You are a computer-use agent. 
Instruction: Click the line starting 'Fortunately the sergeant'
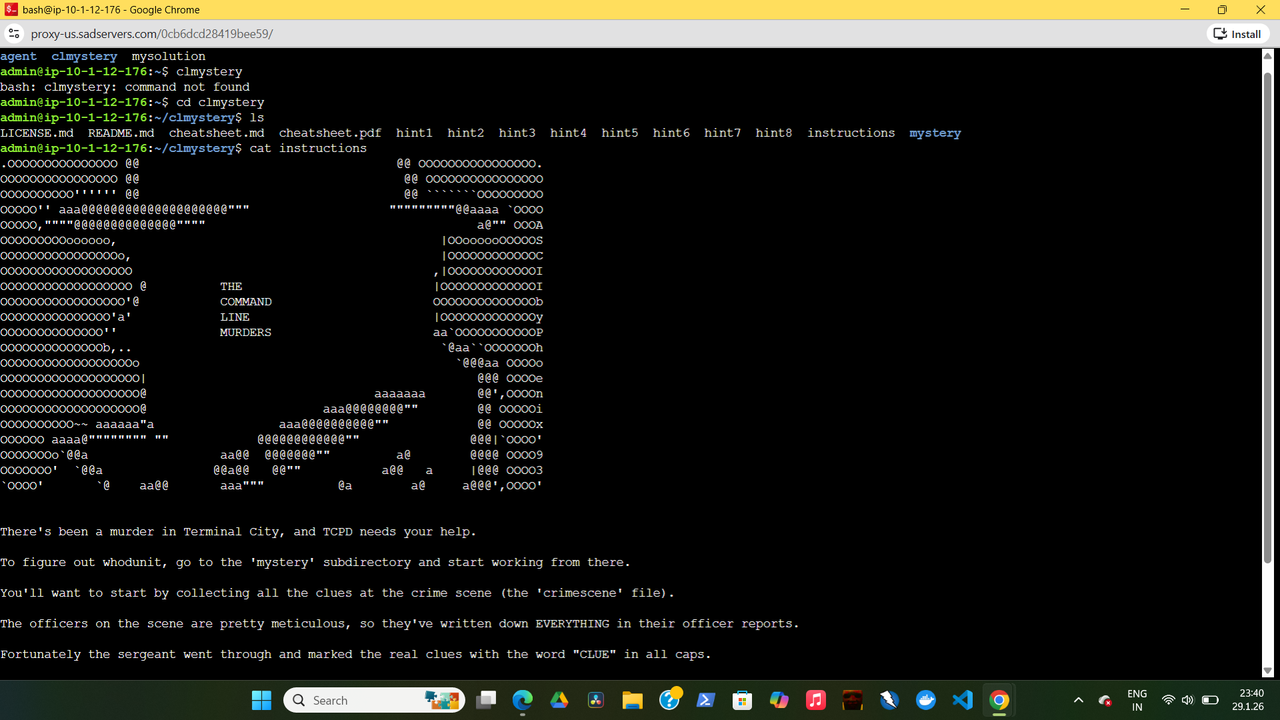point(355,654)
